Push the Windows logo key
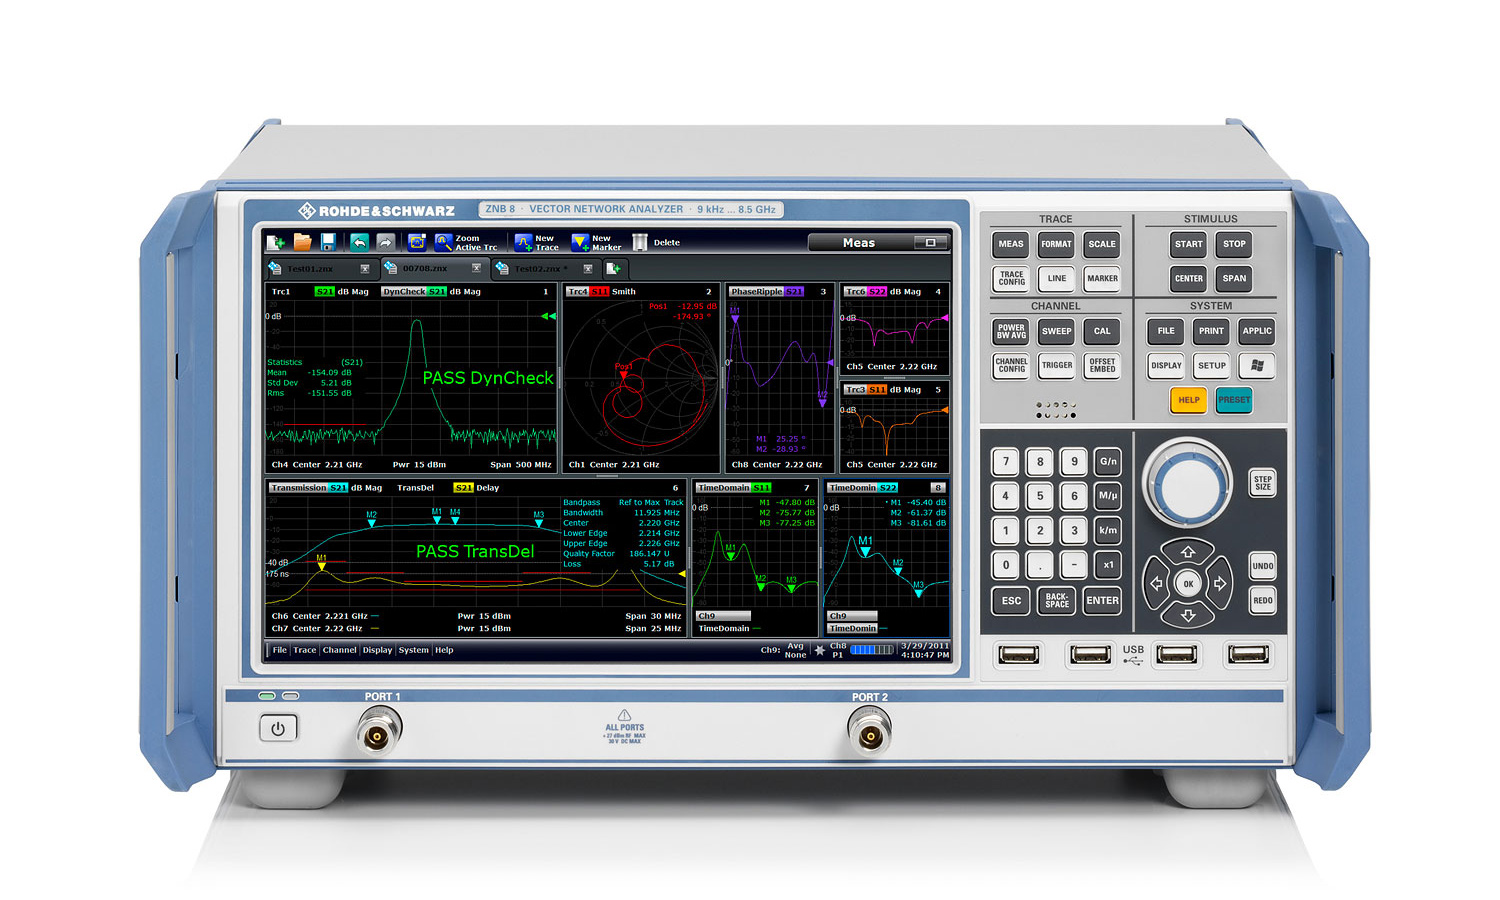The image size is (1500, 900). tap(1257, 366)
